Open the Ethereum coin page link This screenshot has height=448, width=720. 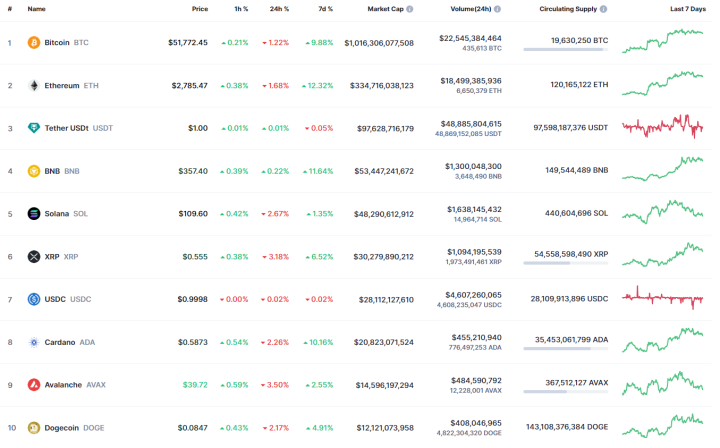click(x=71, y=85)
